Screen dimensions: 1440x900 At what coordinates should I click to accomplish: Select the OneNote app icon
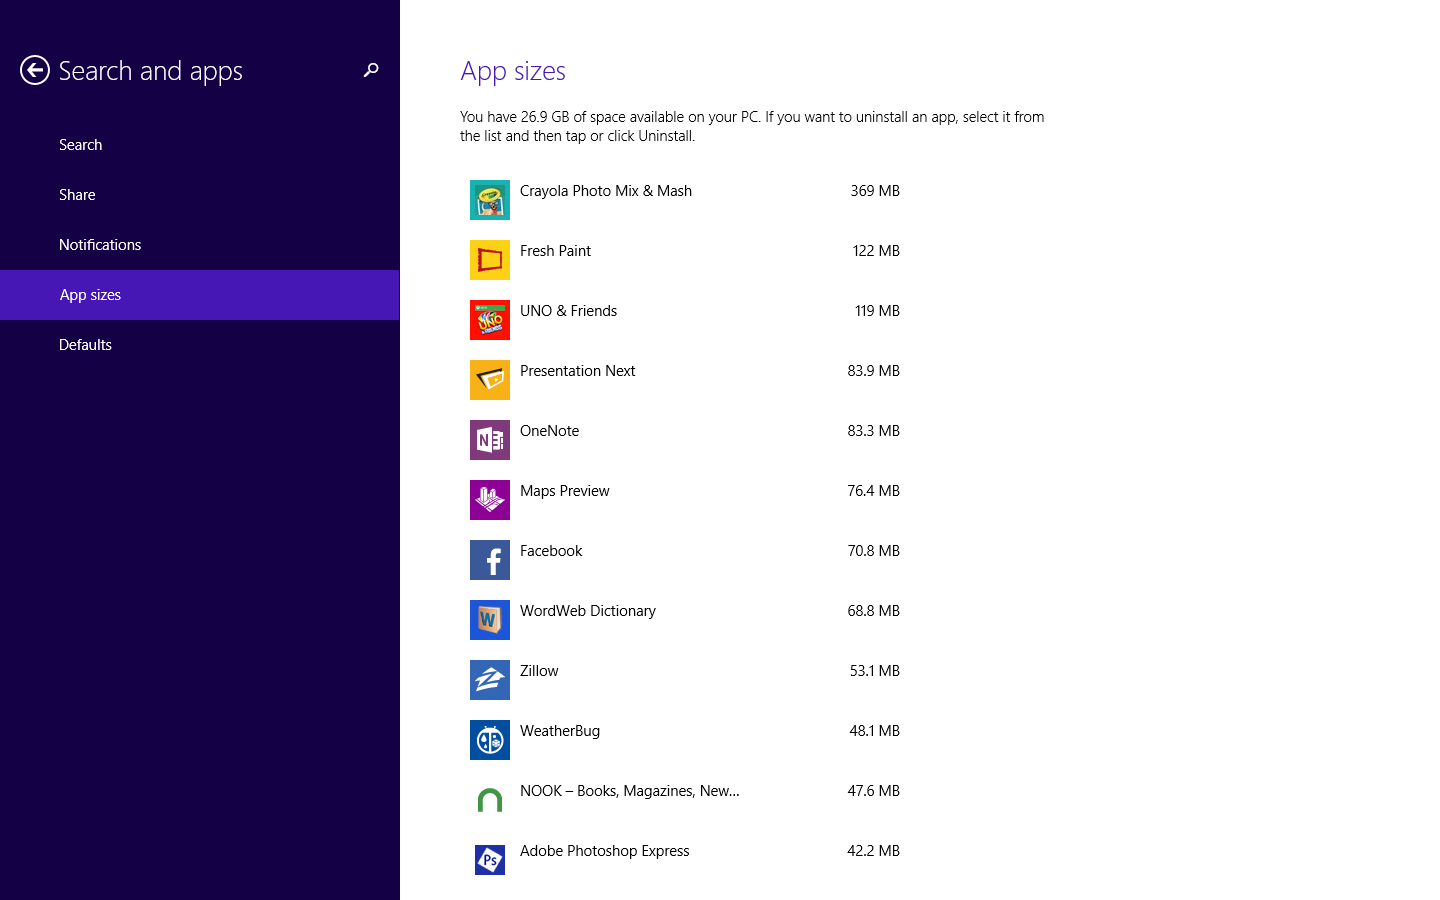(490, 440)
